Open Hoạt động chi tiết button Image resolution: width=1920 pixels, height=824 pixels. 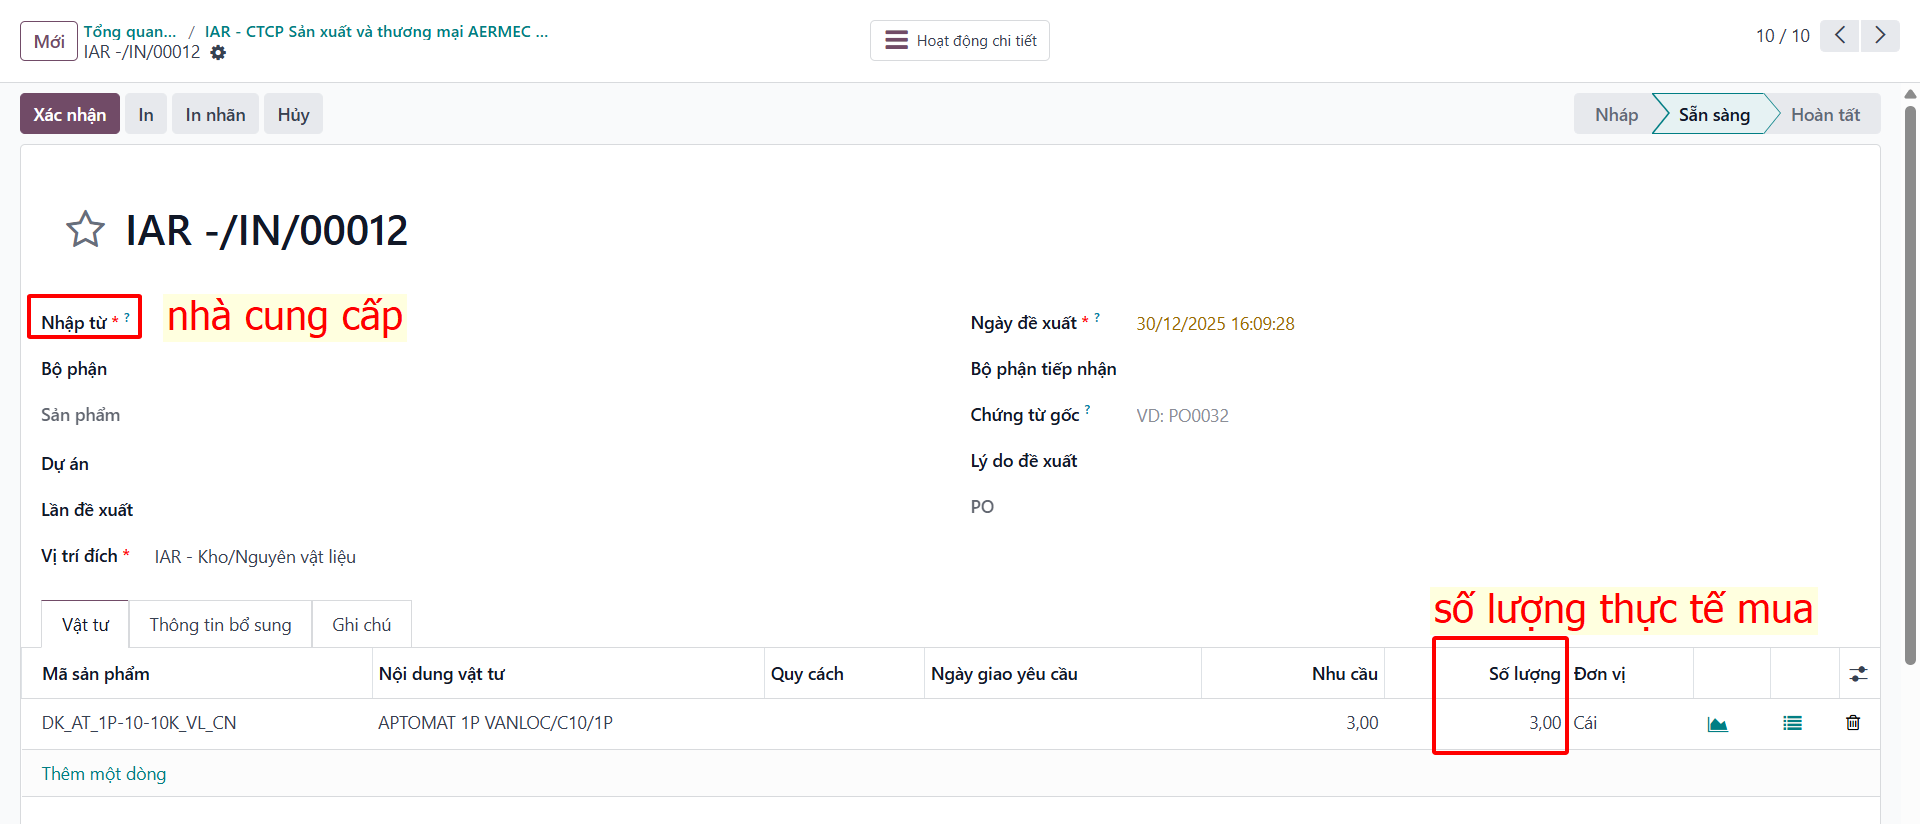pos(960,41)
